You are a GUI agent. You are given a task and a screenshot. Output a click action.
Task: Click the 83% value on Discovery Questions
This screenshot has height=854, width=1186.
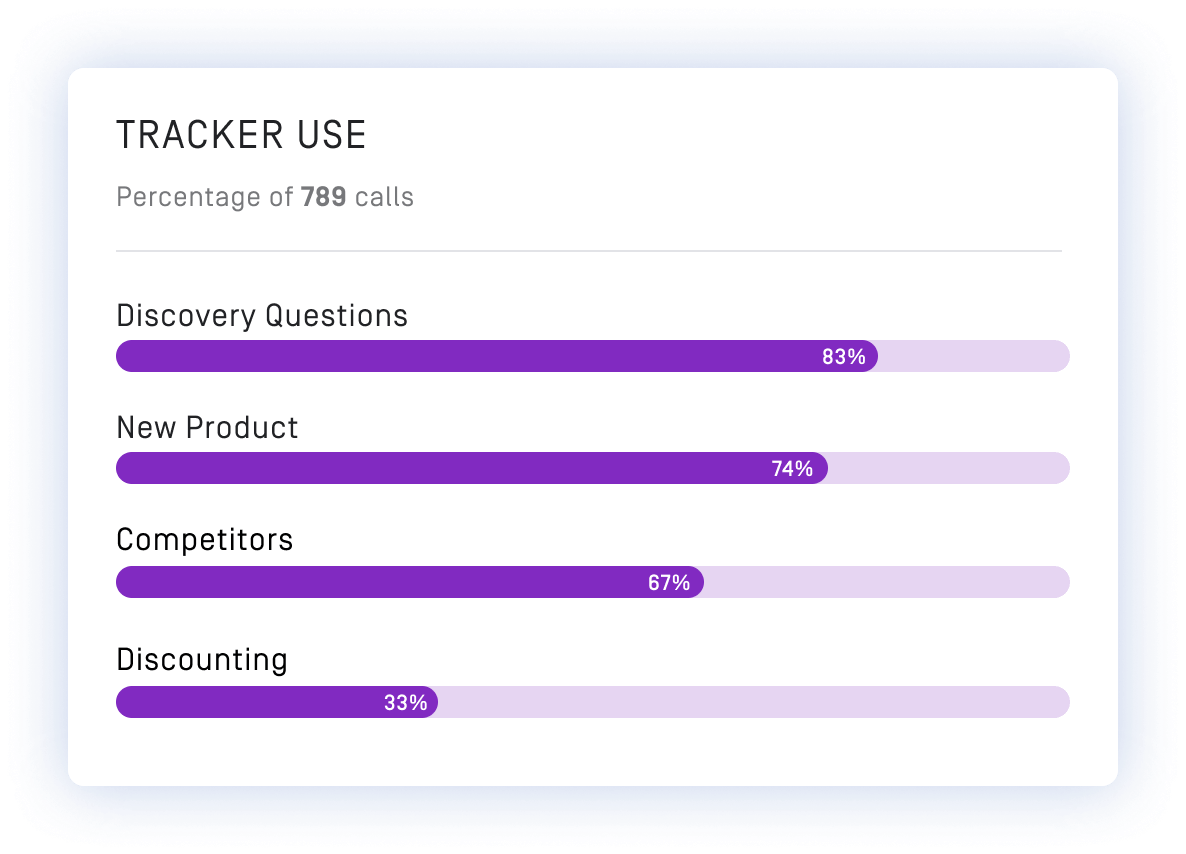[x=843, y=356]
